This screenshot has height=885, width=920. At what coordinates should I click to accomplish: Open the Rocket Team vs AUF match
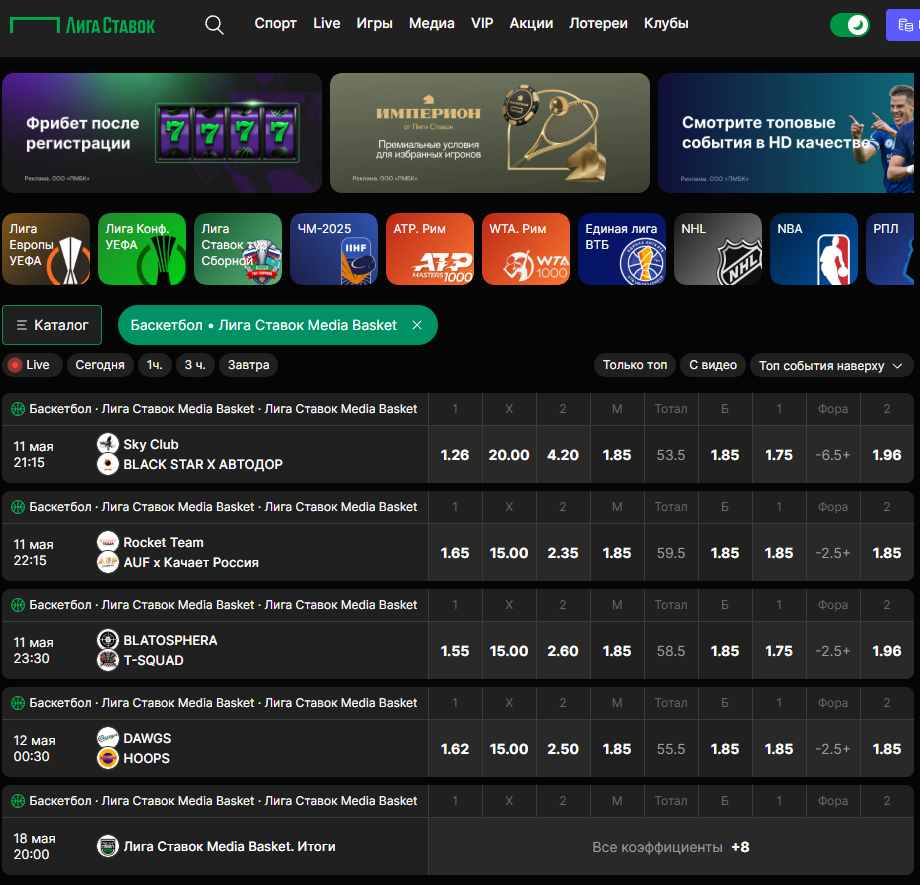click(215, 552)
